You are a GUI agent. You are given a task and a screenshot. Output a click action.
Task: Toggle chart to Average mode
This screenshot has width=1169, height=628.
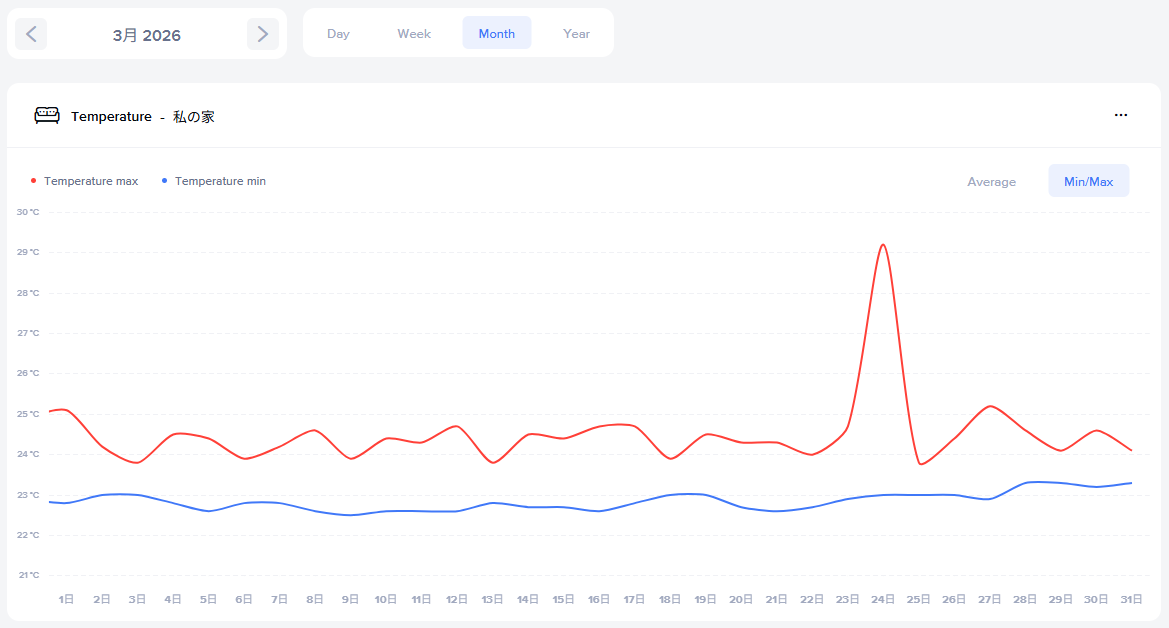point(991,182)
